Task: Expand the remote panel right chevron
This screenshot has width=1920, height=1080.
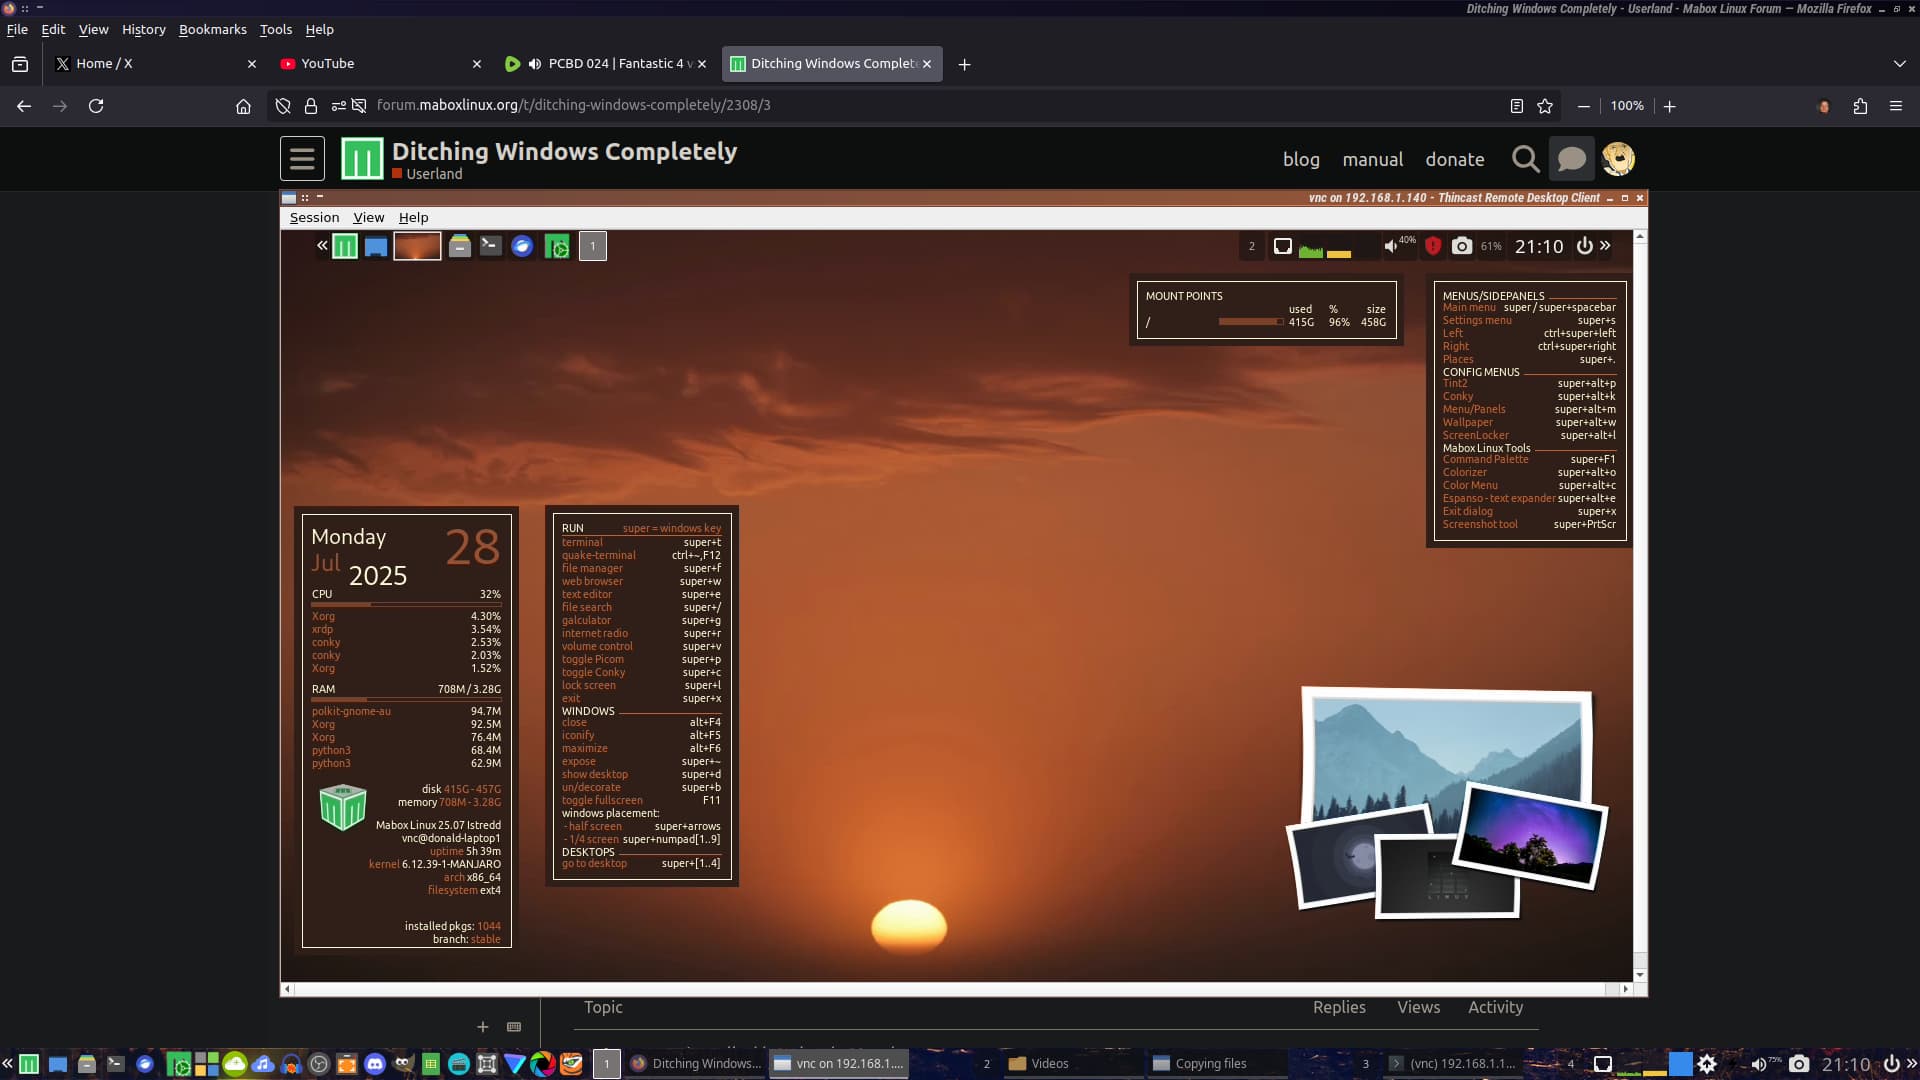Action: (x=1605, y=245)
